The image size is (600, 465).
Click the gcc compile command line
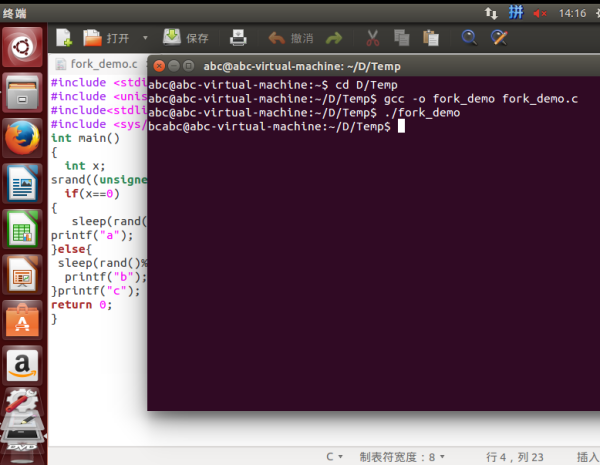[363, 99]
